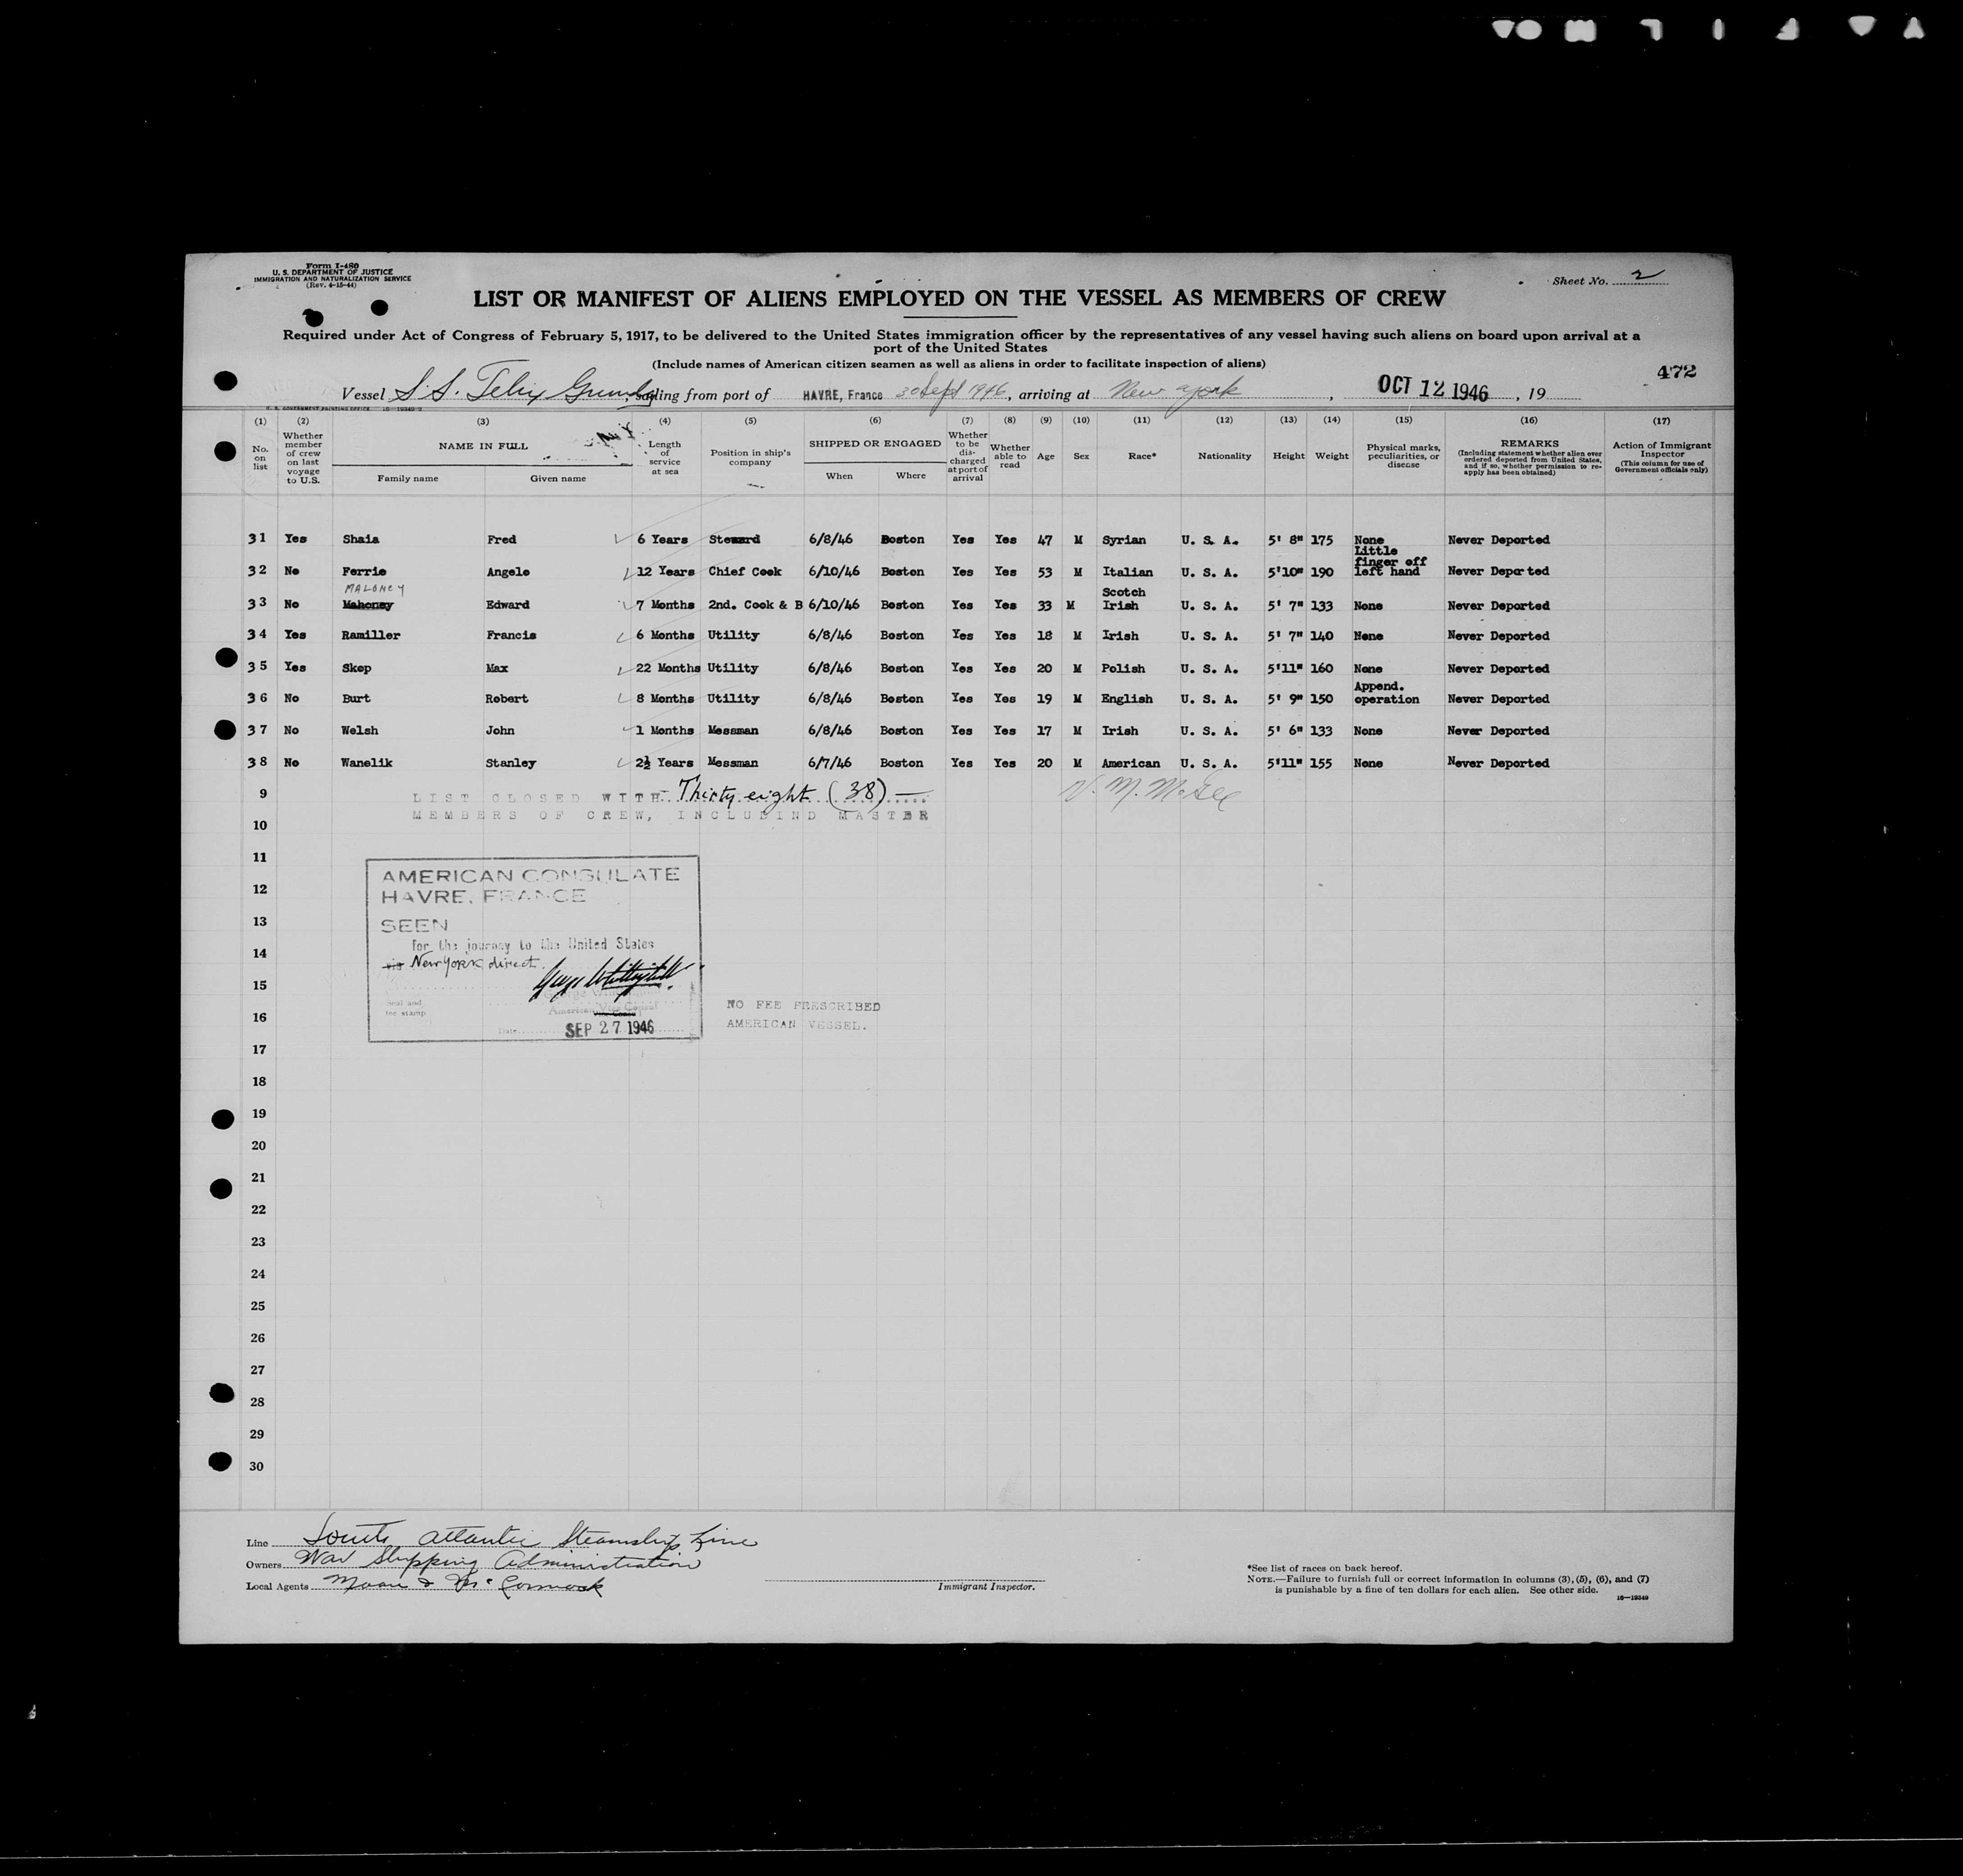Click the page number 472

[1676, 371]
